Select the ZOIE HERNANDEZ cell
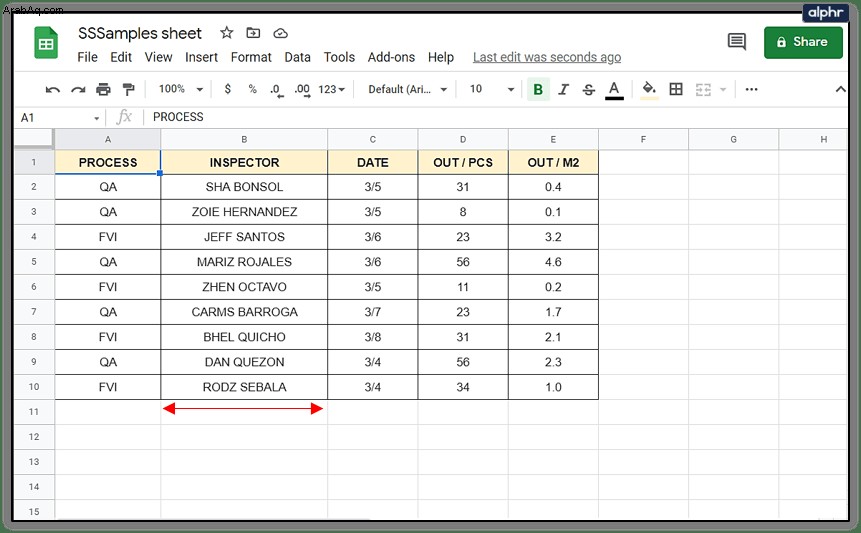This screenshot has height=533, width=861. click(x=244, y=212)
